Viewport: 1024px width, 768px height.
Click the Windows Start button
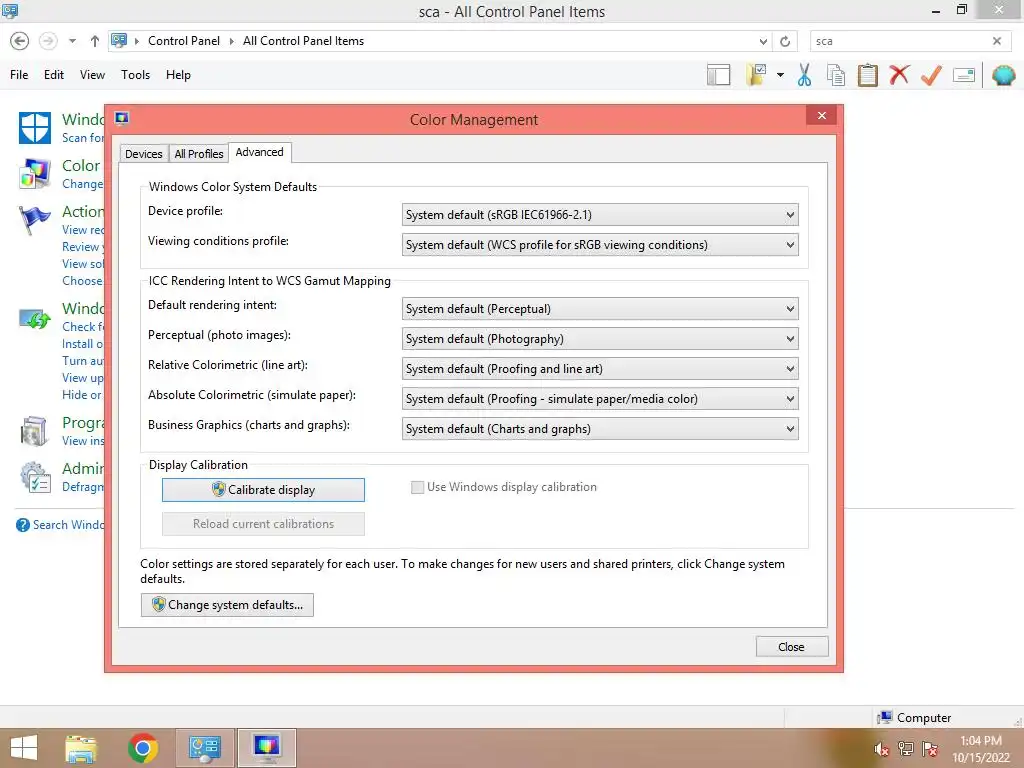(24, 748)
